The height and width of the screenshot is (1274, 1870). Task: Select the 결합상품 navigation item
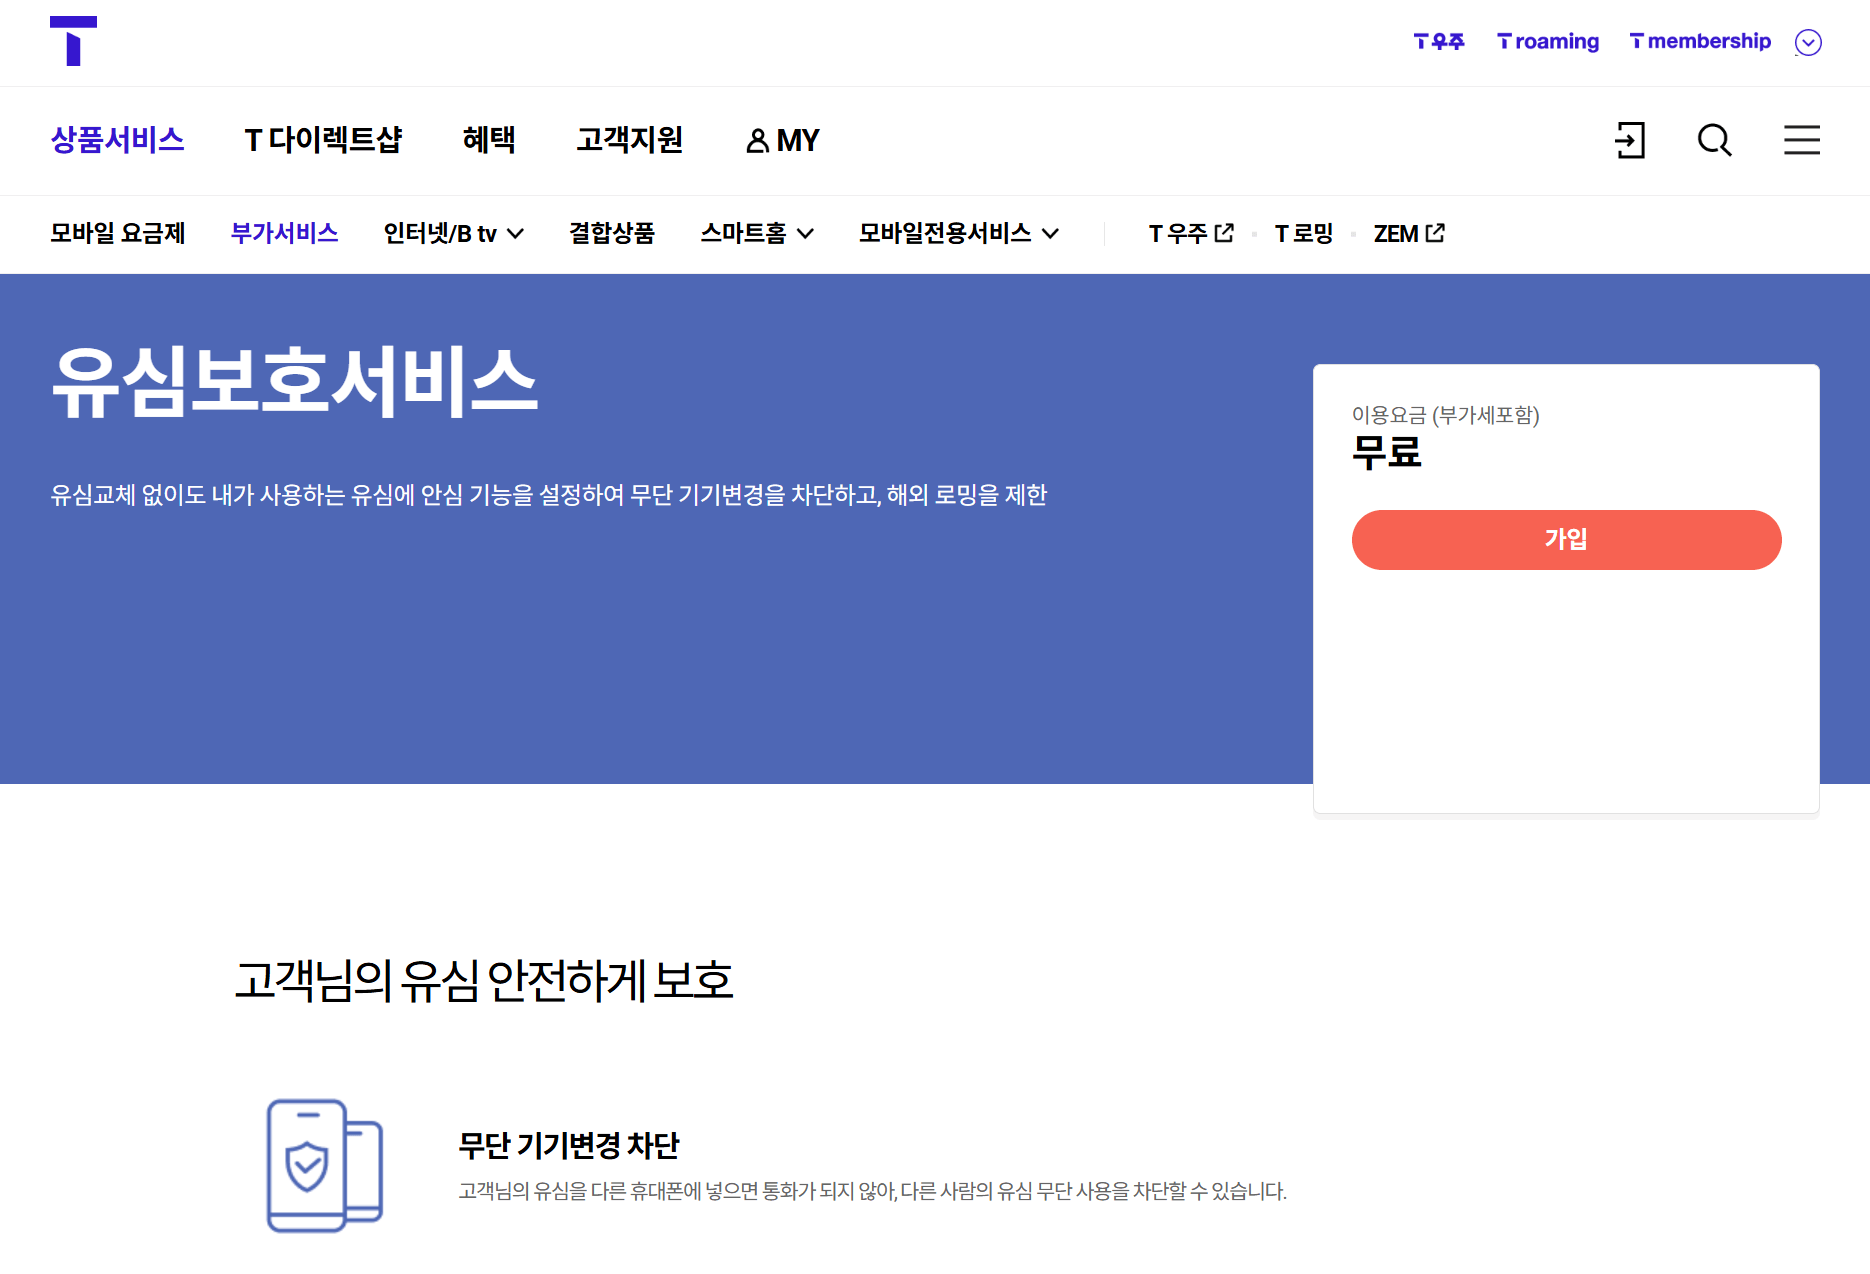pos(612,232)
